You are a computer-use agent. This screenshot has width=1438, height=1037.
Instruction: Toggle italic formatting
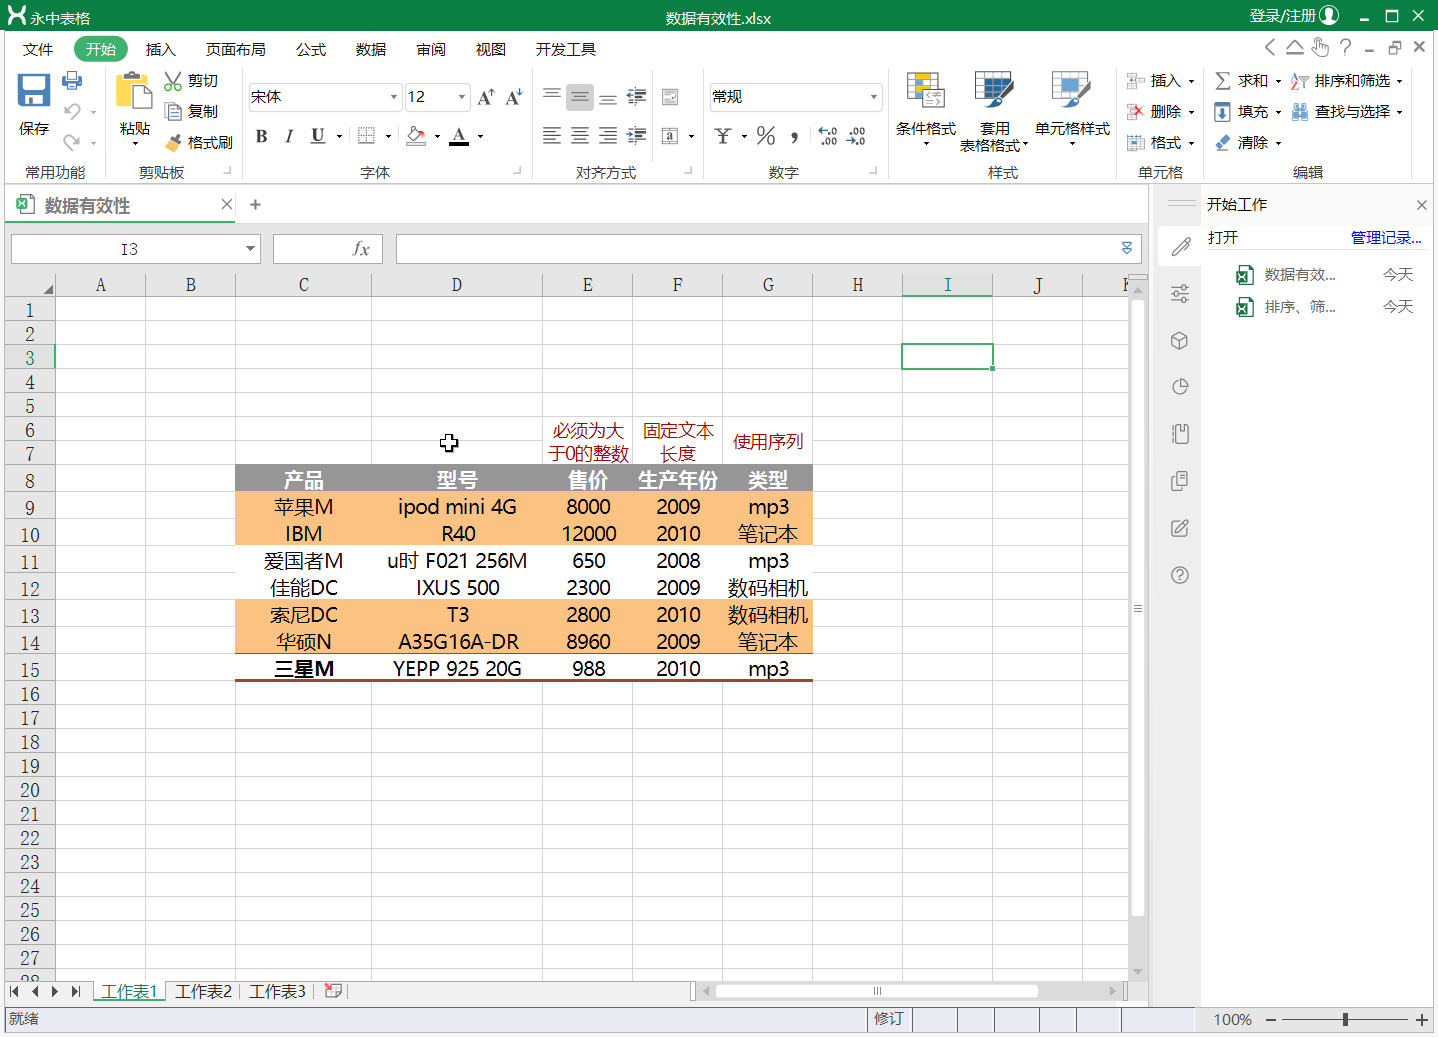[x=289, y=136]
